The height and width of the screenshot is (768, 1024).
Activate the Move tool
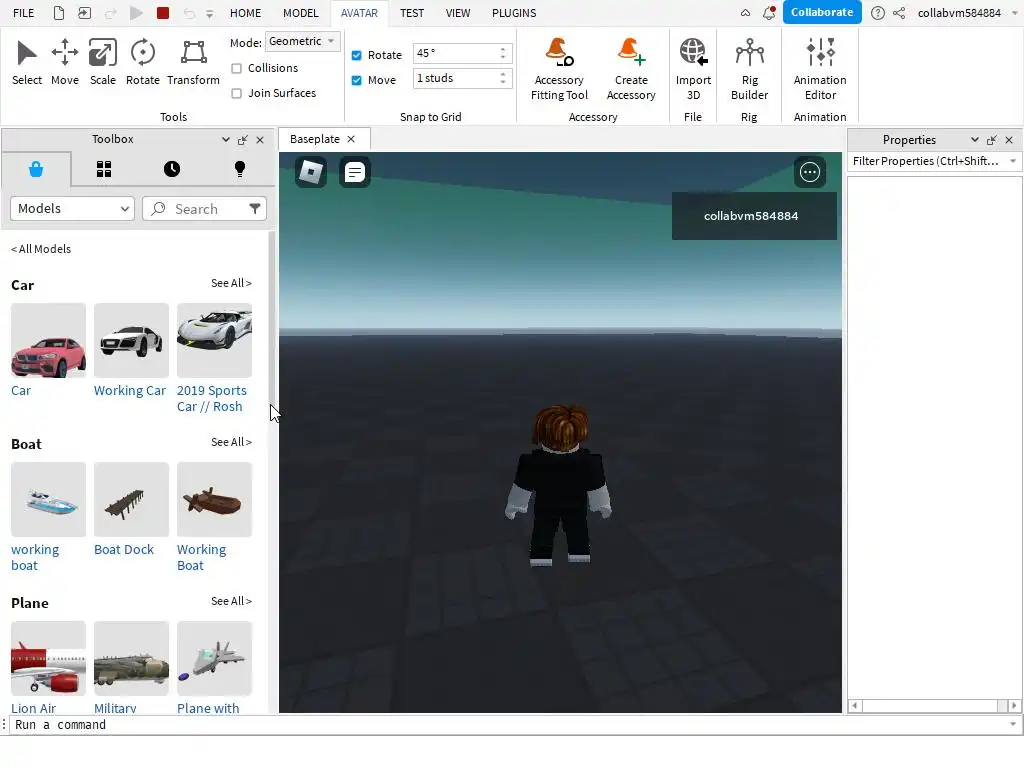[65, 63]
